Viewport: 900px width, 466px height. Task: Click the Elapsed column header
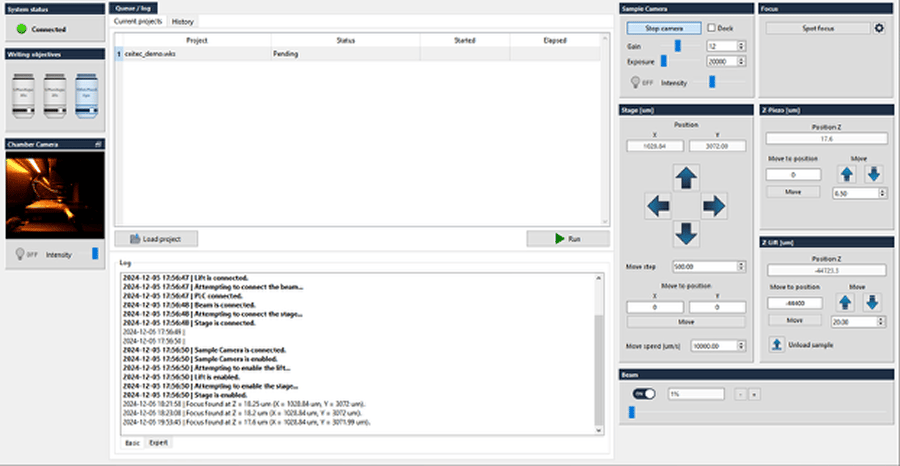[x=555, y=40]
